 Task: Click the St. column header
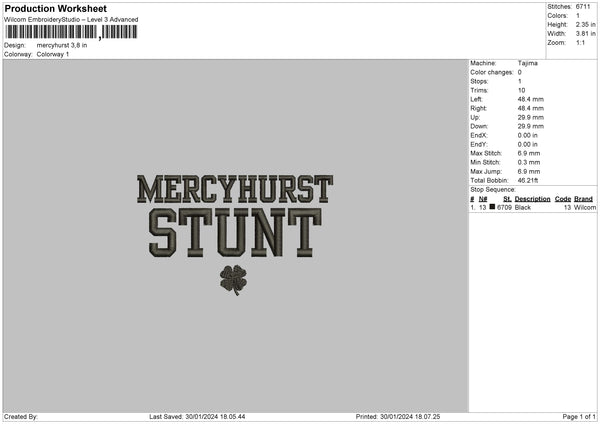507,199
